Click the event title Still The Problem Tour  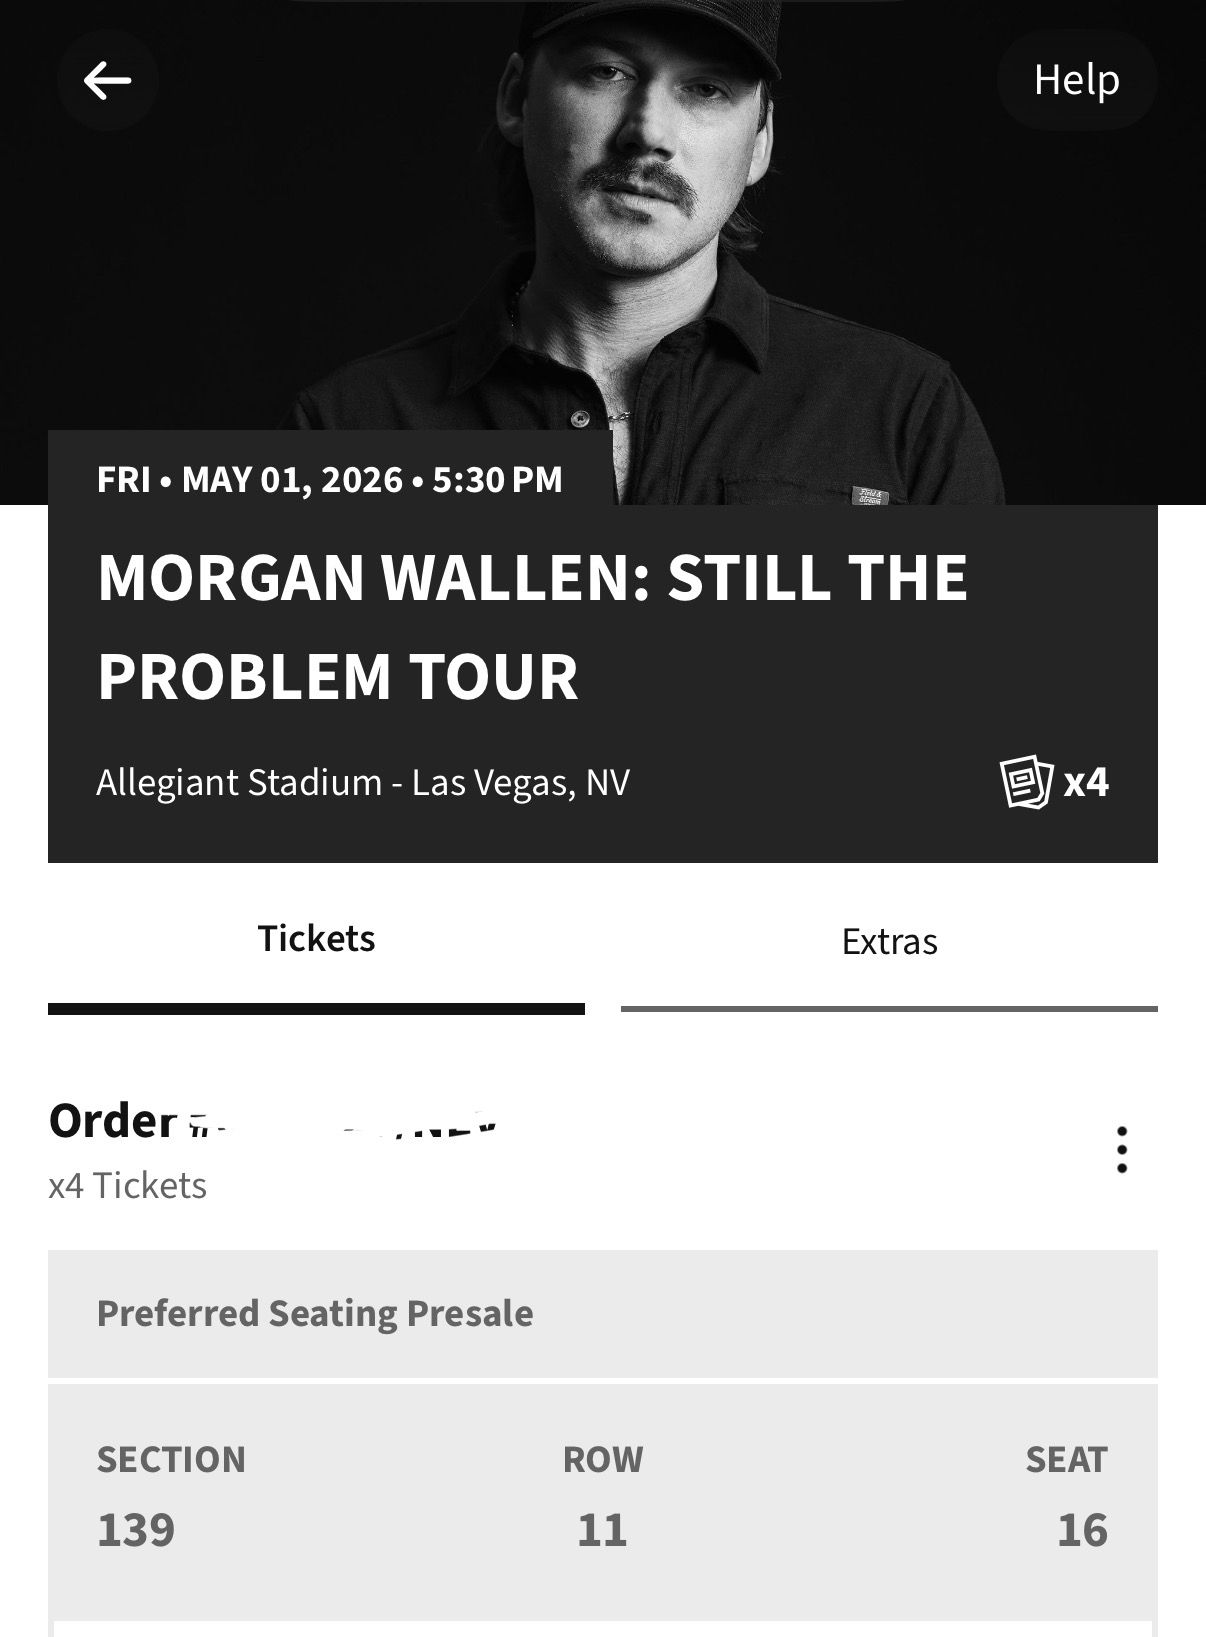pyautogui.click(x=532, y=627)
